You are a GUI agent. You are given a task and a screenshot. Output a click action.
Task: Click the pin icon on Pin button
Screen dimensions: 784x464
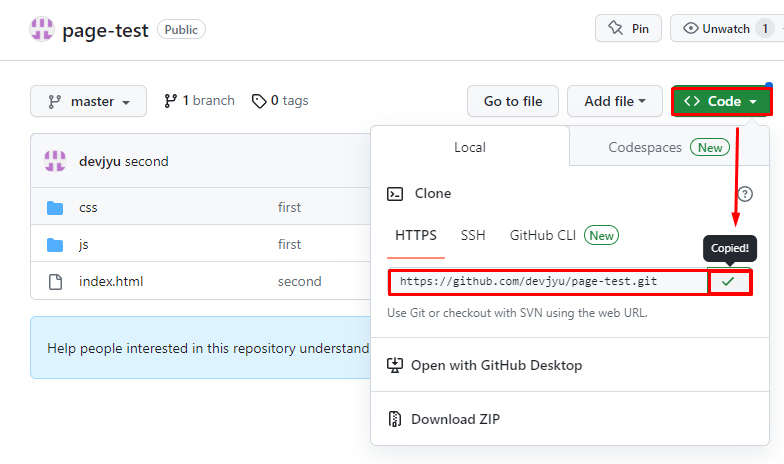616,28
